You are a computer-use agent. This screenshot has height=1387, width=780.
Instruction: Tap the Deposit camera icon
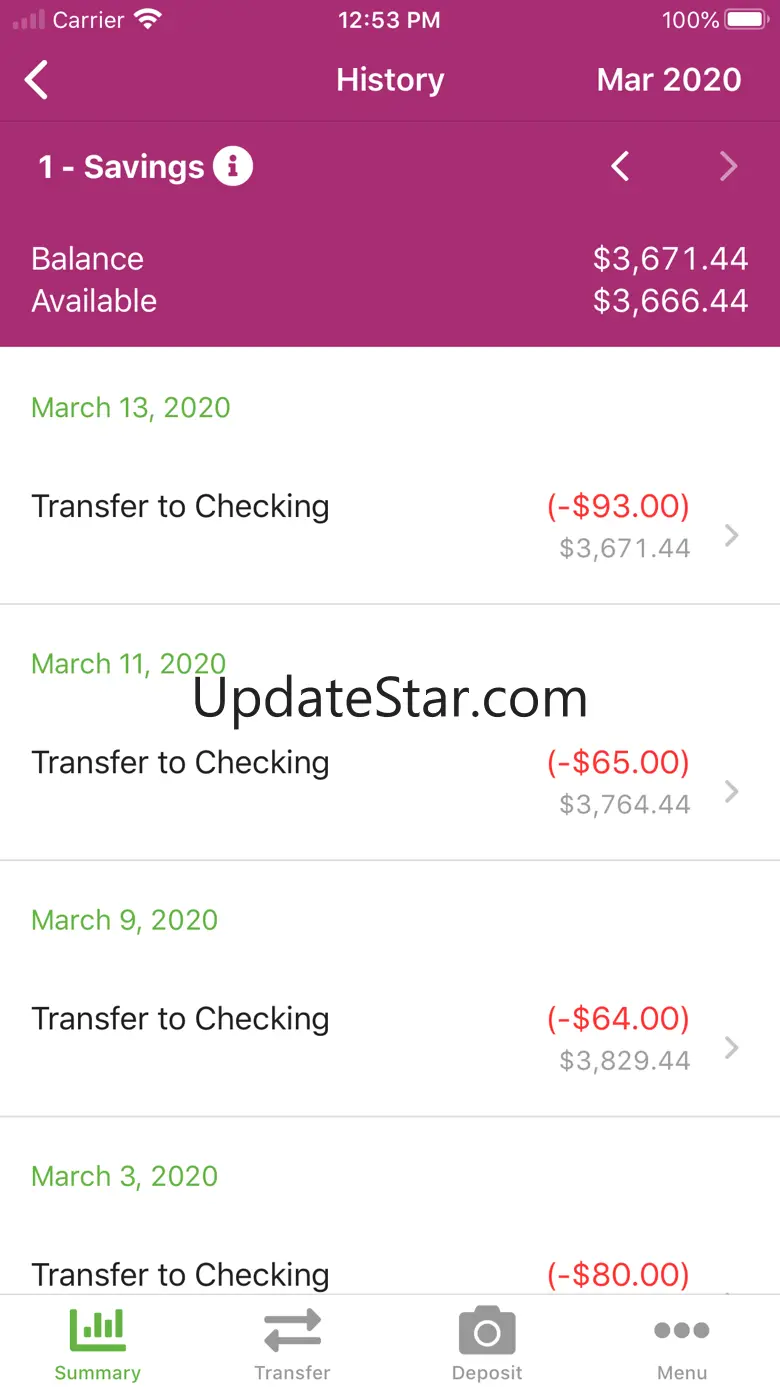[487, 1332]
